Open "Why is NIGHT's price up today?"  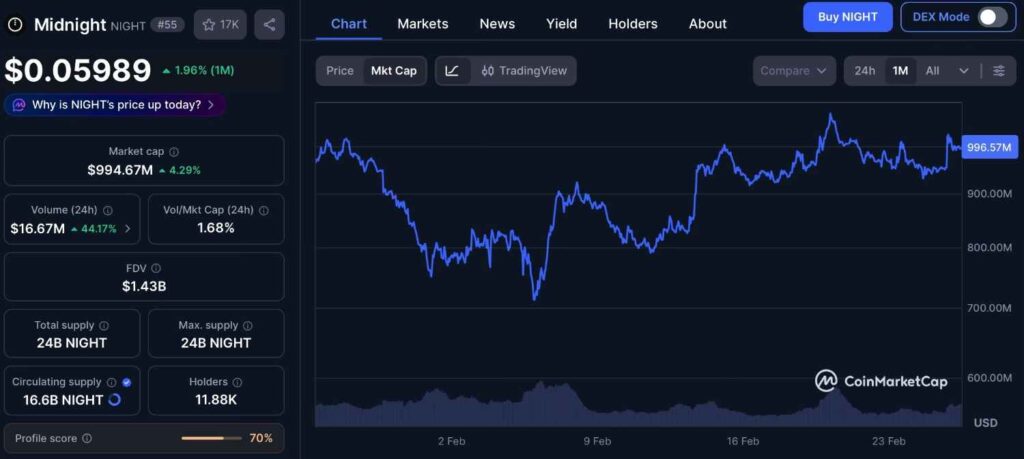click(x=115, y=104)
